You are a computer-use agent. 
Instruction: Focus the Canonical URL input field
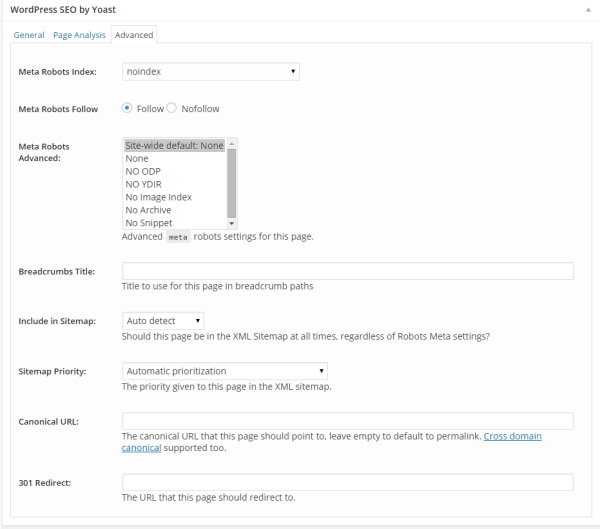tap(347, 421)
